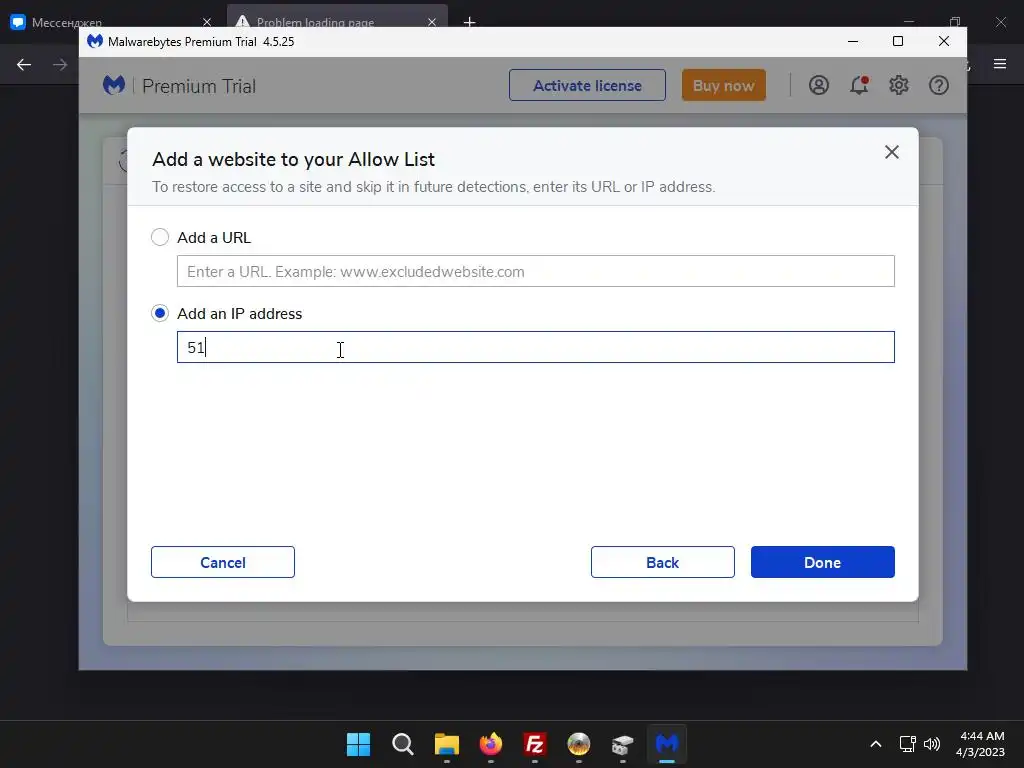Viewport: 1024px width, 768px height.
Task: Select the Add an IP address radio button
Action: click(160, 313)
